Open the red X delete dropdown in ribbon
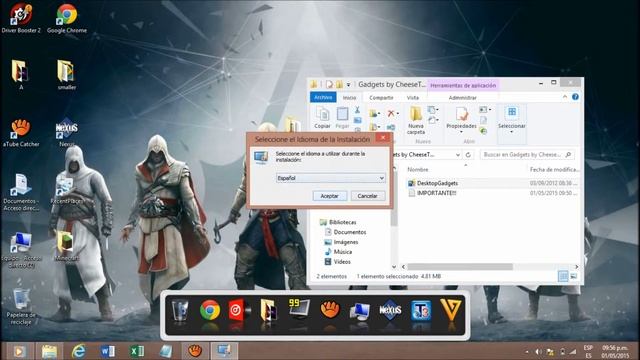 (398, 113)
